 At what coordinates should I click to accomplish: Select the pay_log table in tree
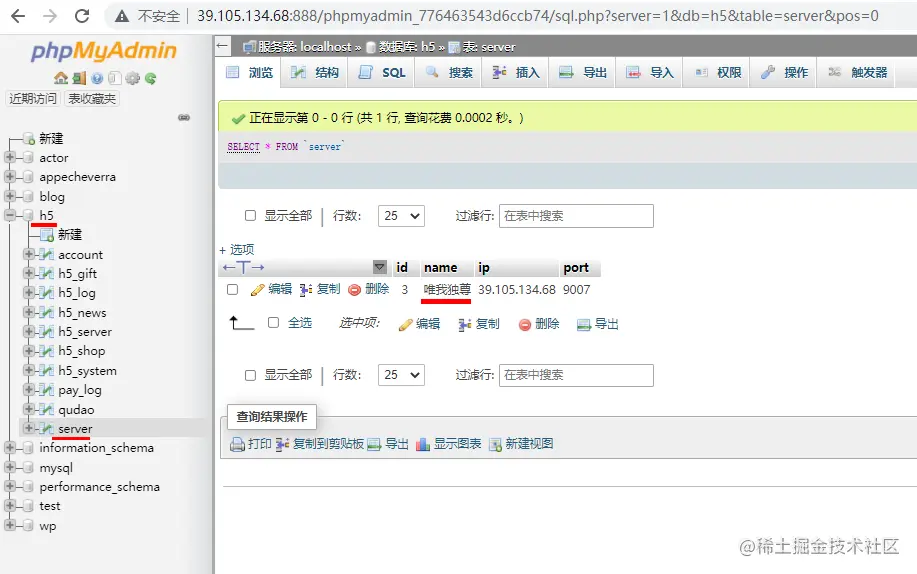pyautogui.click(x=80, y=390)
